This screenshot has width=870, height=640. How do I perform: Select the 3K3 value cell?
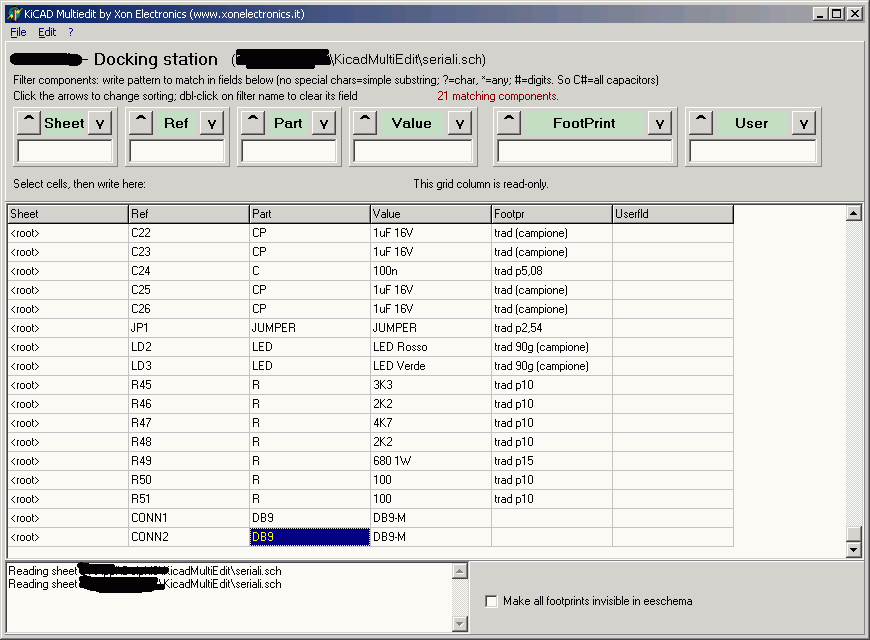pyautogui.click(x=431, y=385)
